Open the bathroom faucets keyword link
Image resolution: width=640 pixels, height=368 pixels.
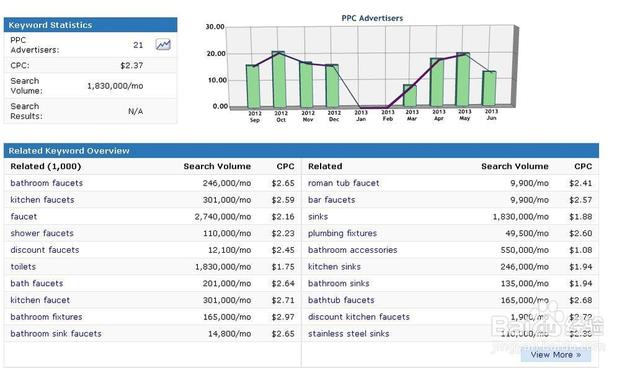tap(47, 183)
